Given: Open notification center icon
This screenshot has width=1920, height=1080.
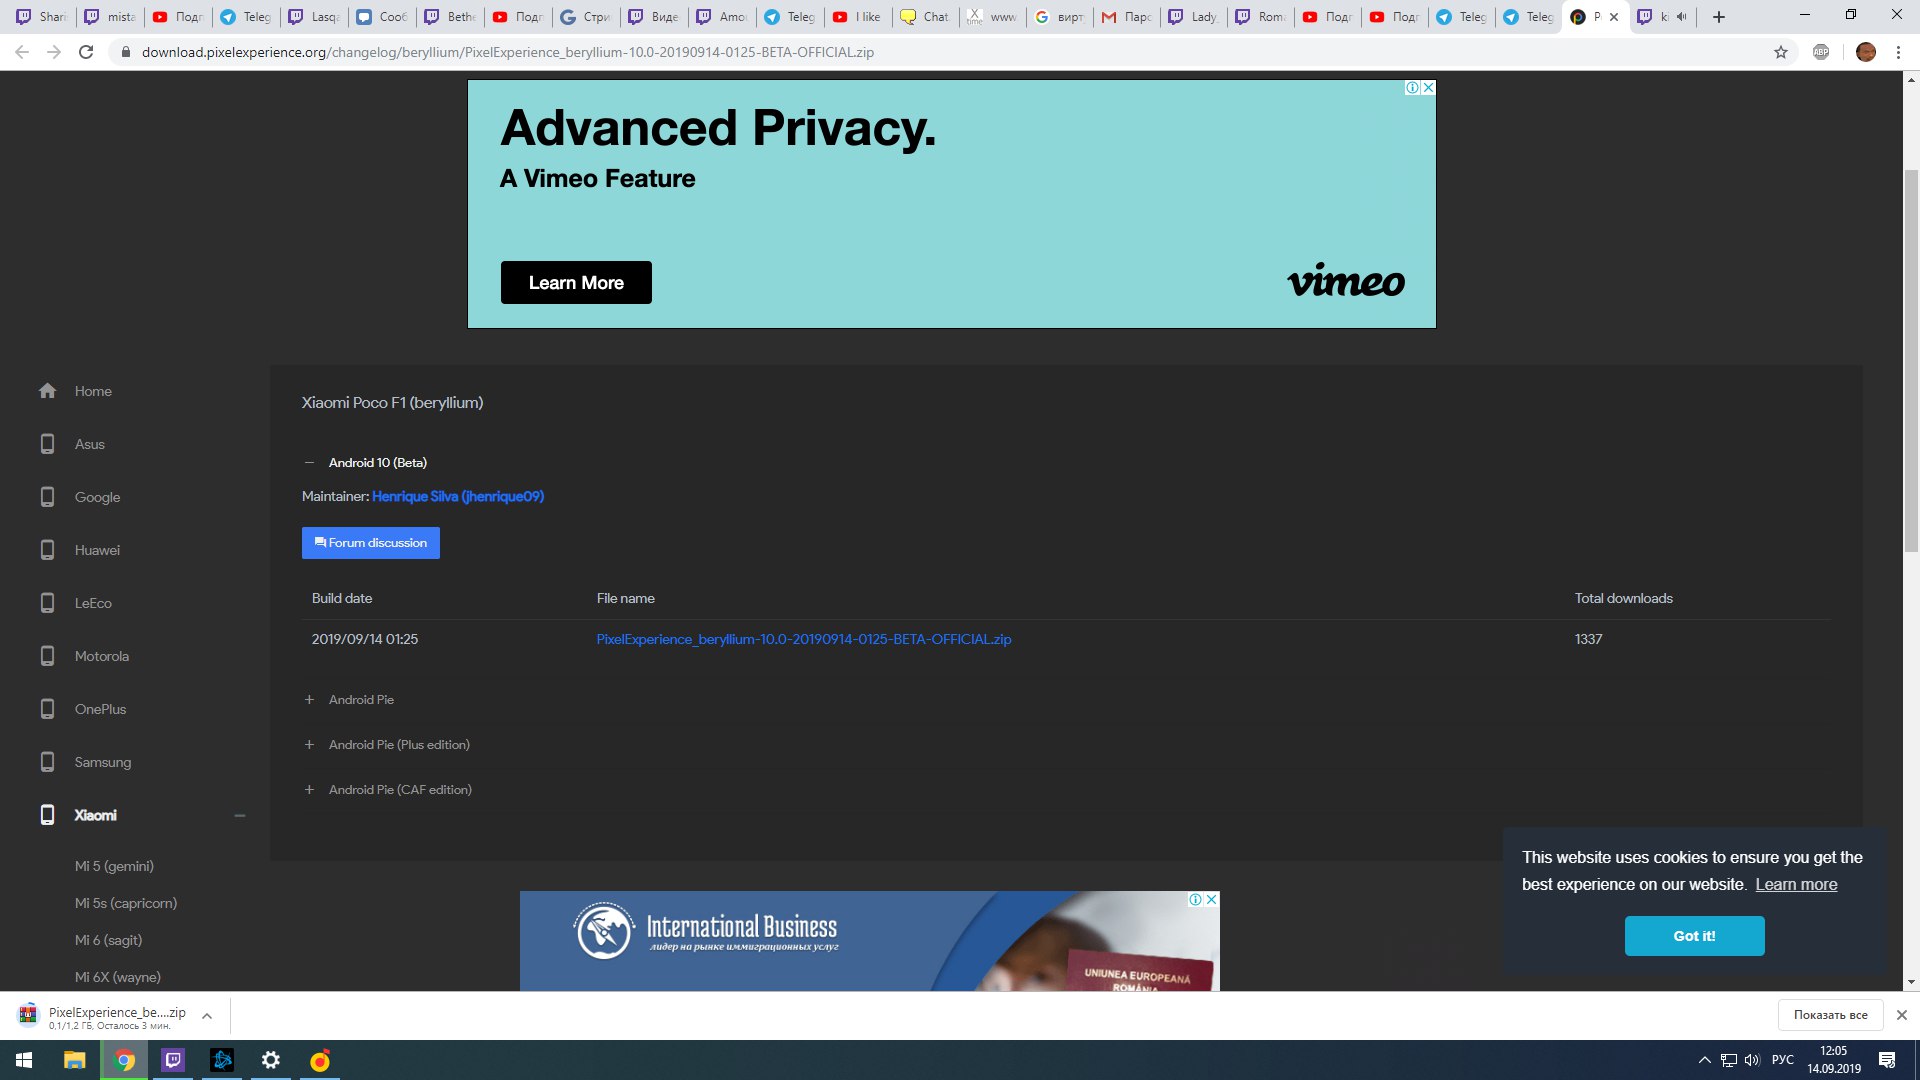Looking at the screenshot, I should (1887, 1060).
